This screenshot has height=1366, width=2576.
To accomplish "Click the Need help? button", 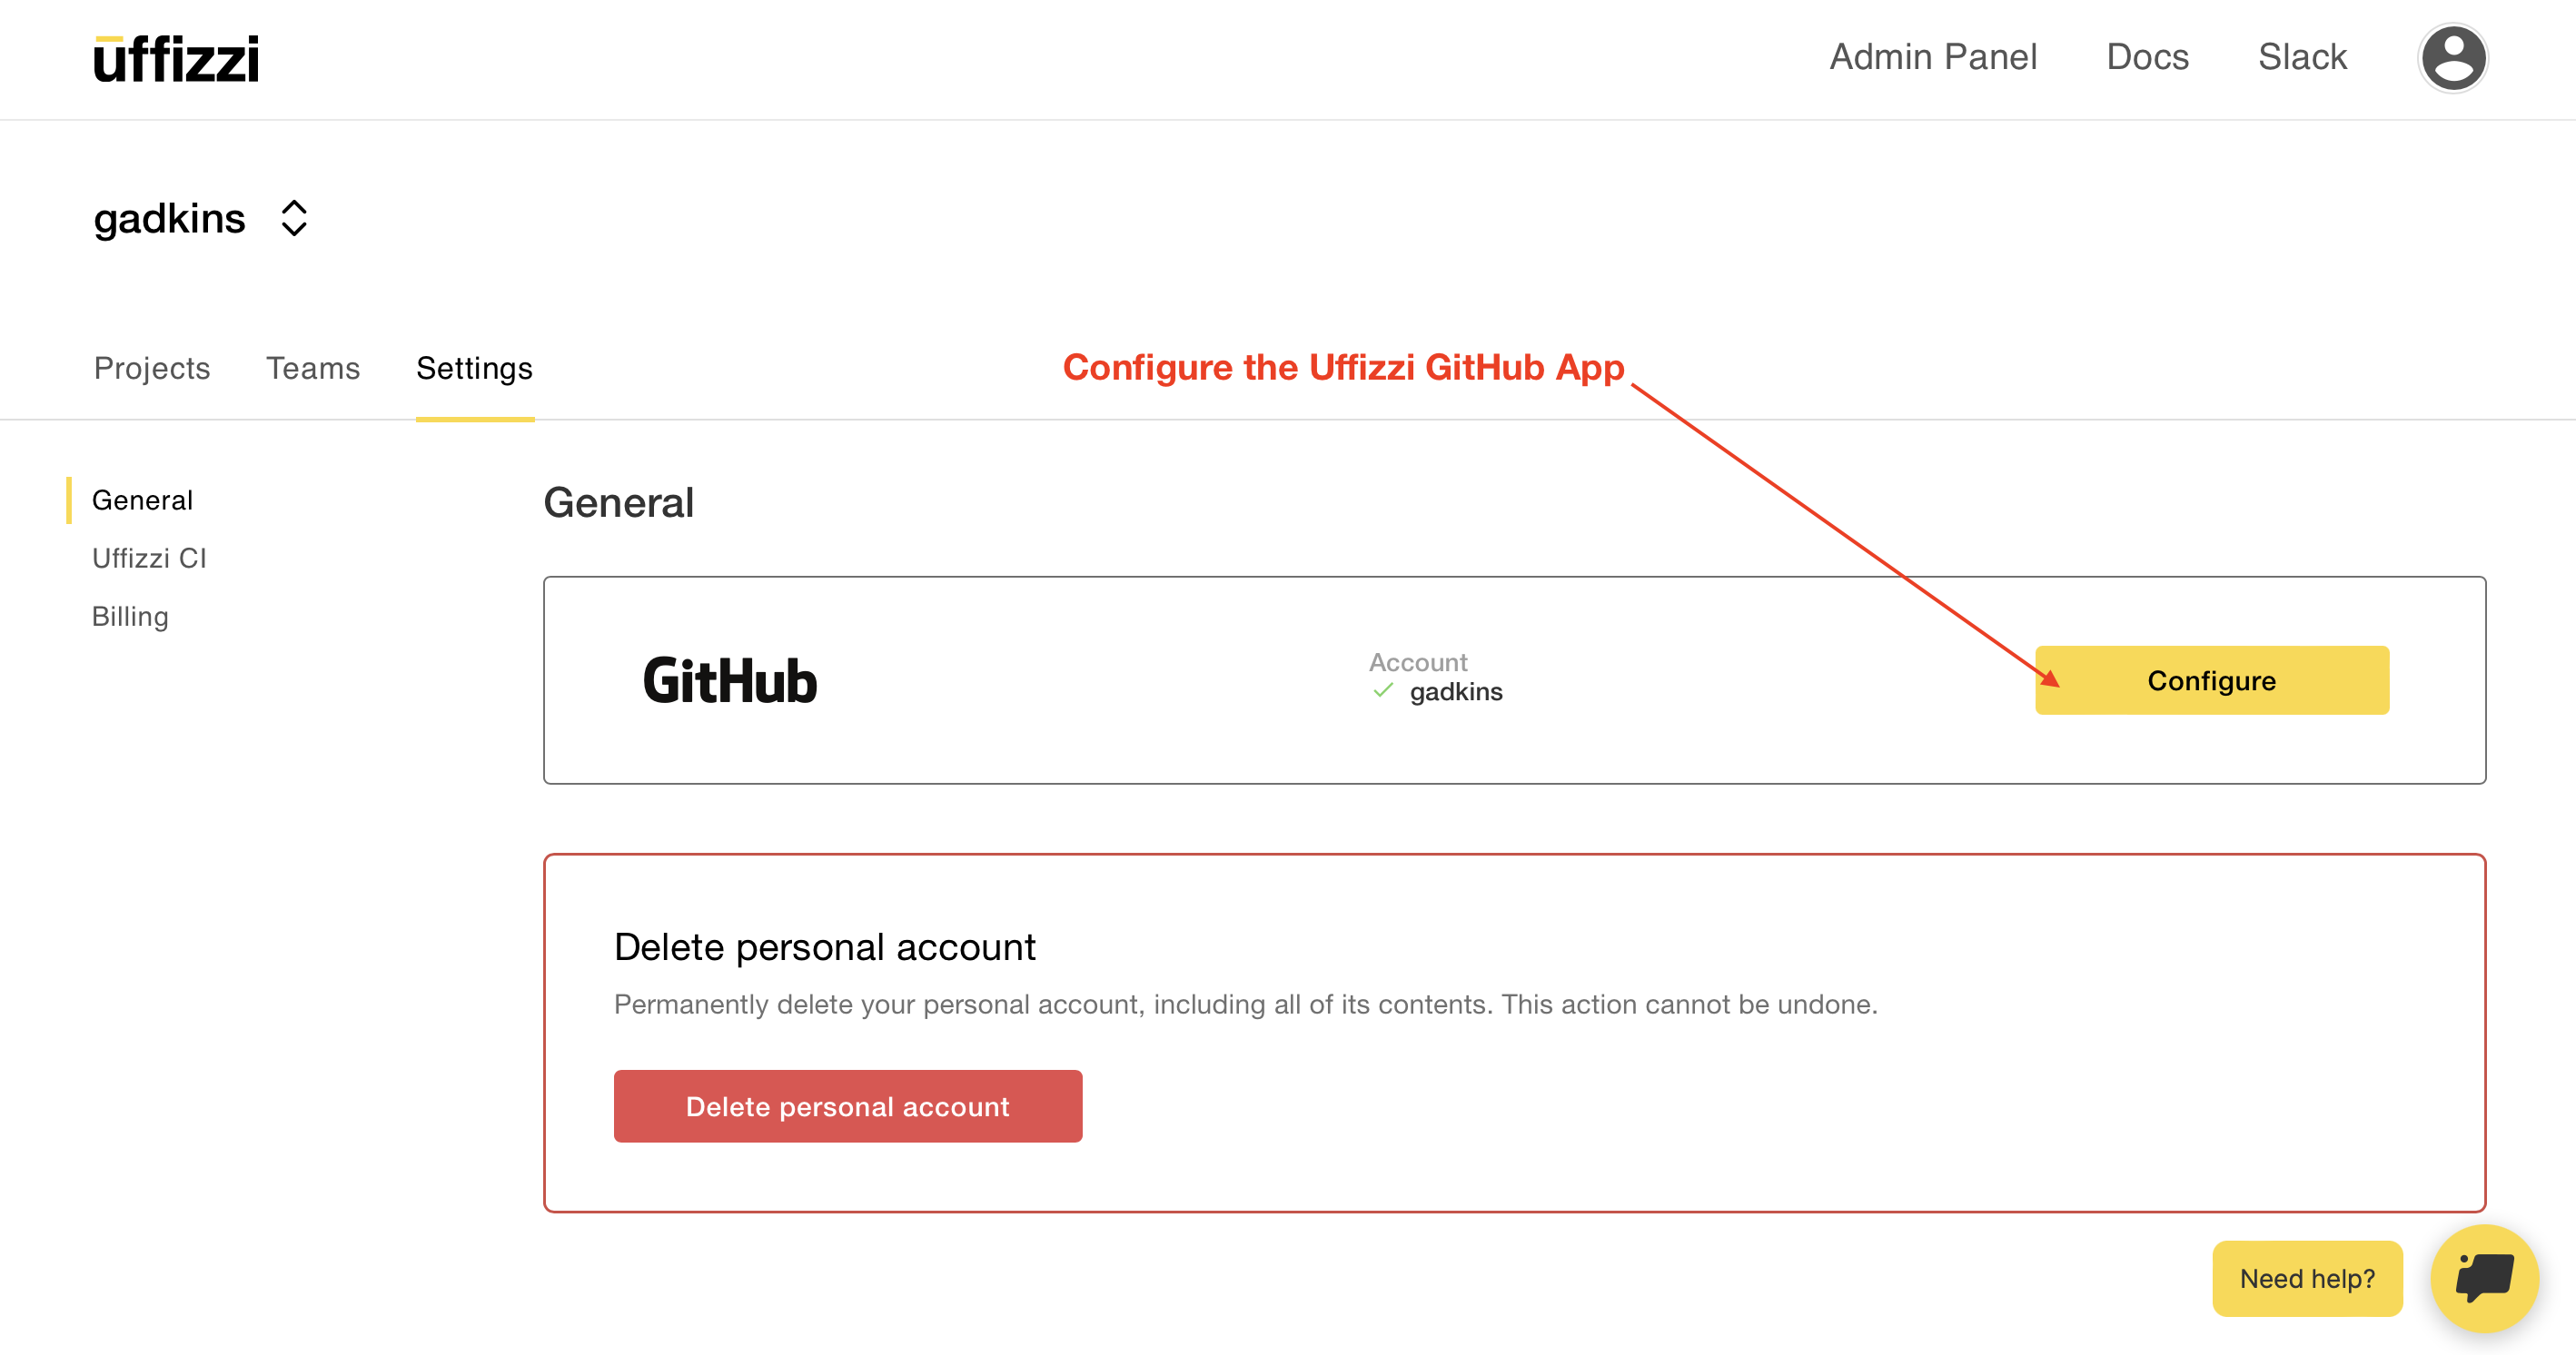I will (2306, 1278).
